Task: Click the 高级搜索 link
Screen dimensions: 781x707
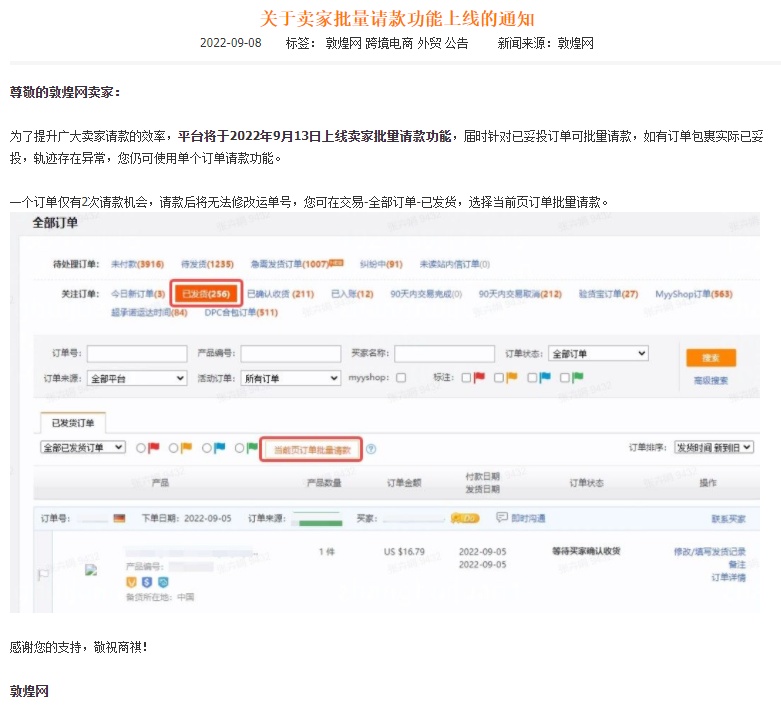Action: (711, 381)
